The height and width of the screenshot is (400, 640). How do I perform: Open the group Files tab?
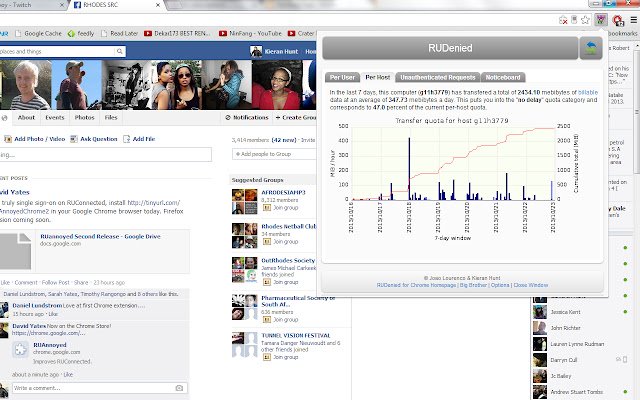click(x=111, y=118)
